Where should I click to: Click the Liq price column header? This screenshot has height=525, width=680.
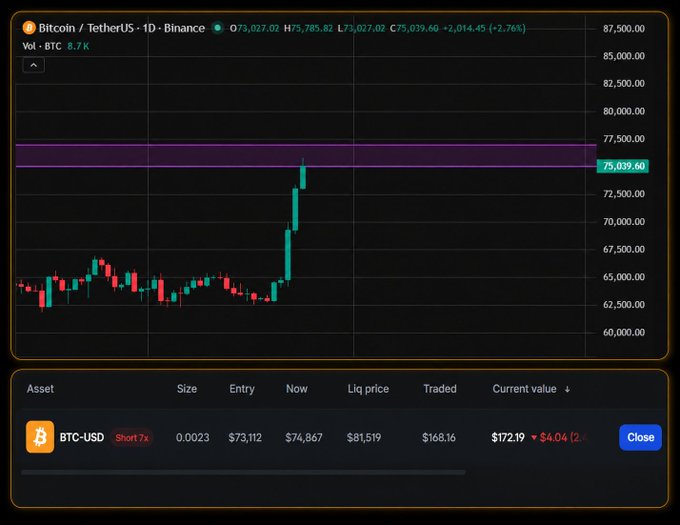[x=368, y=389]
